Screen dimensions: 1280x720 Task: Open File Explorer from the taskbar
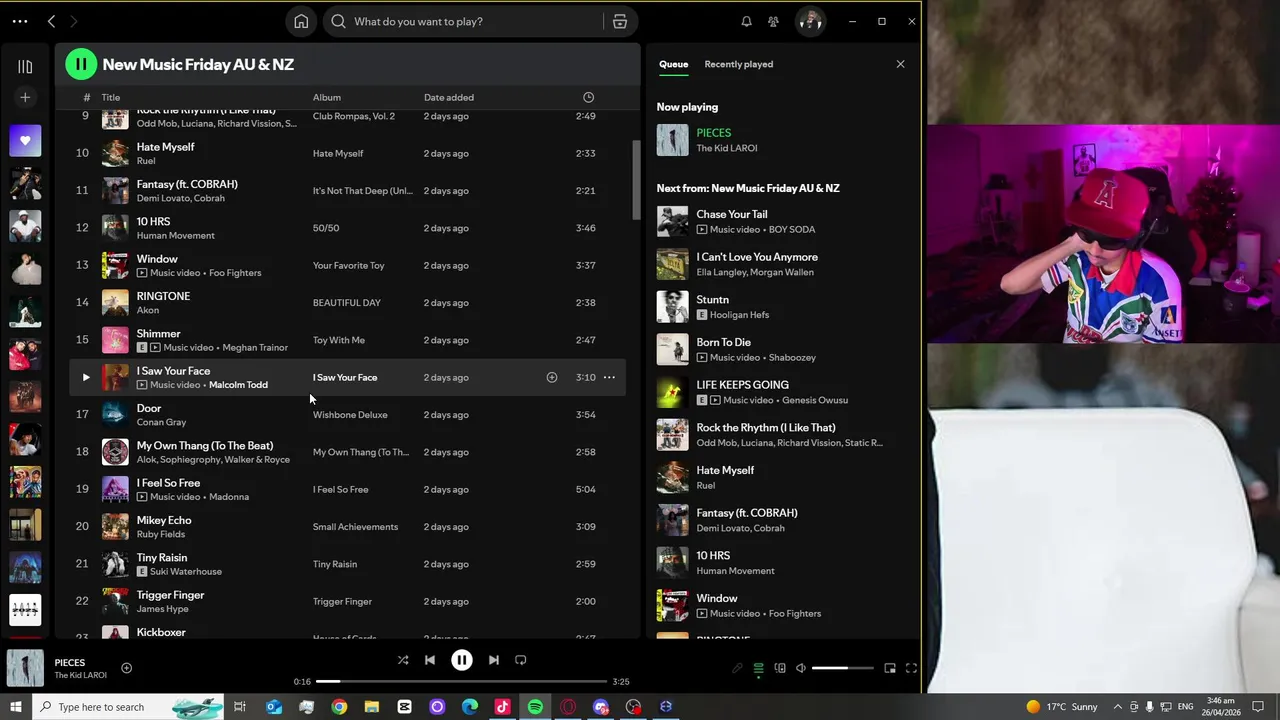click(x=371, y=707)
